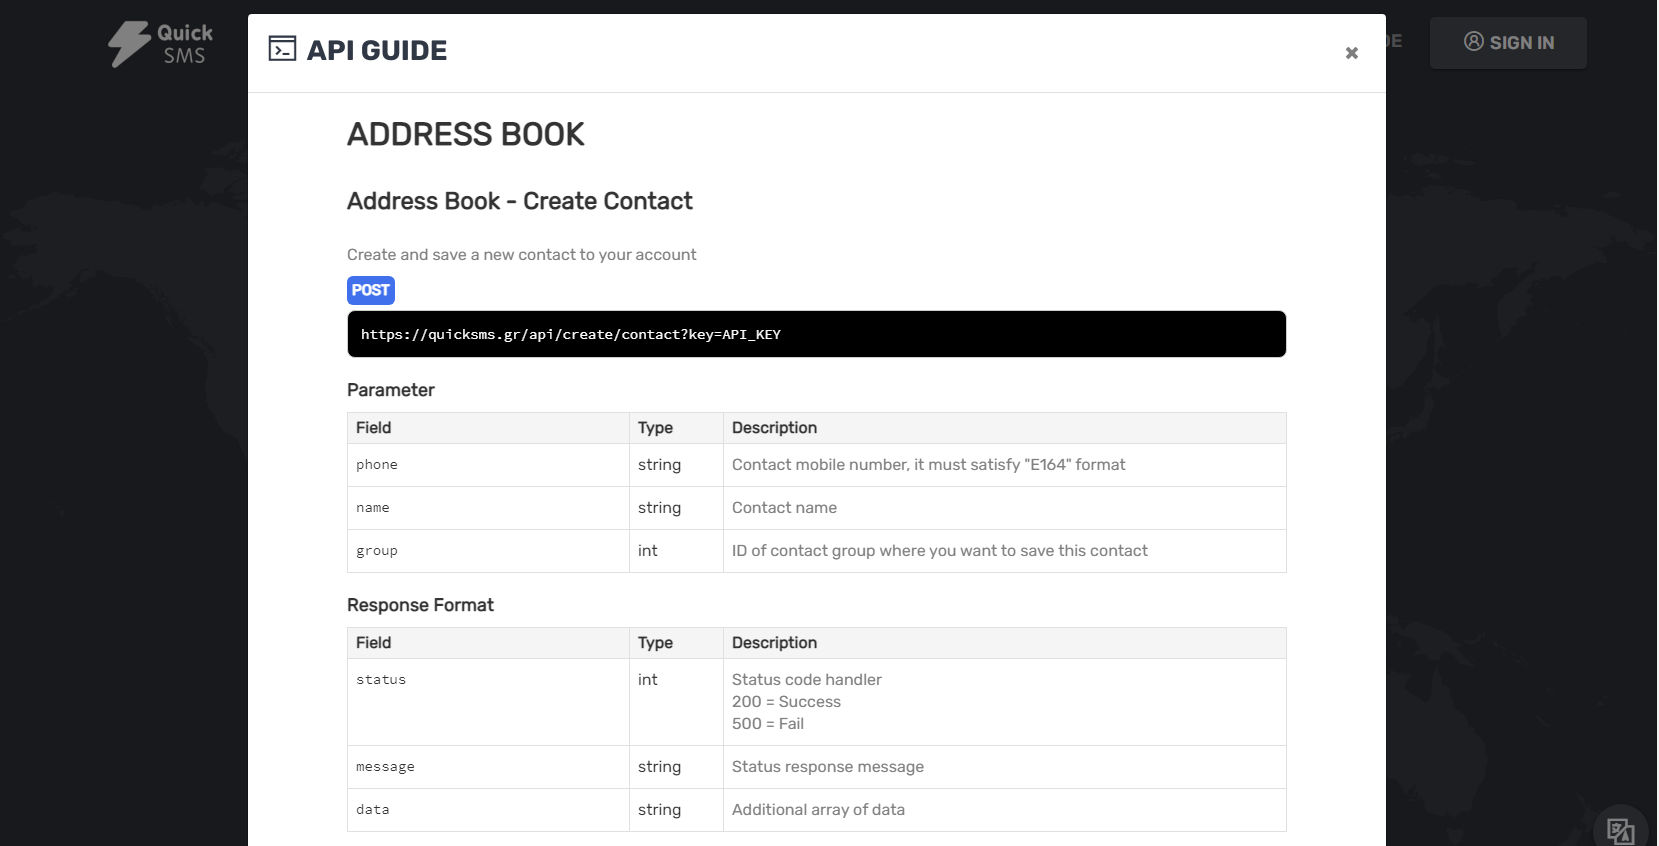Viewport: 1659px width, 846px height.
Task: Click the 'string' type in data row
Action: tap(659, 810)
